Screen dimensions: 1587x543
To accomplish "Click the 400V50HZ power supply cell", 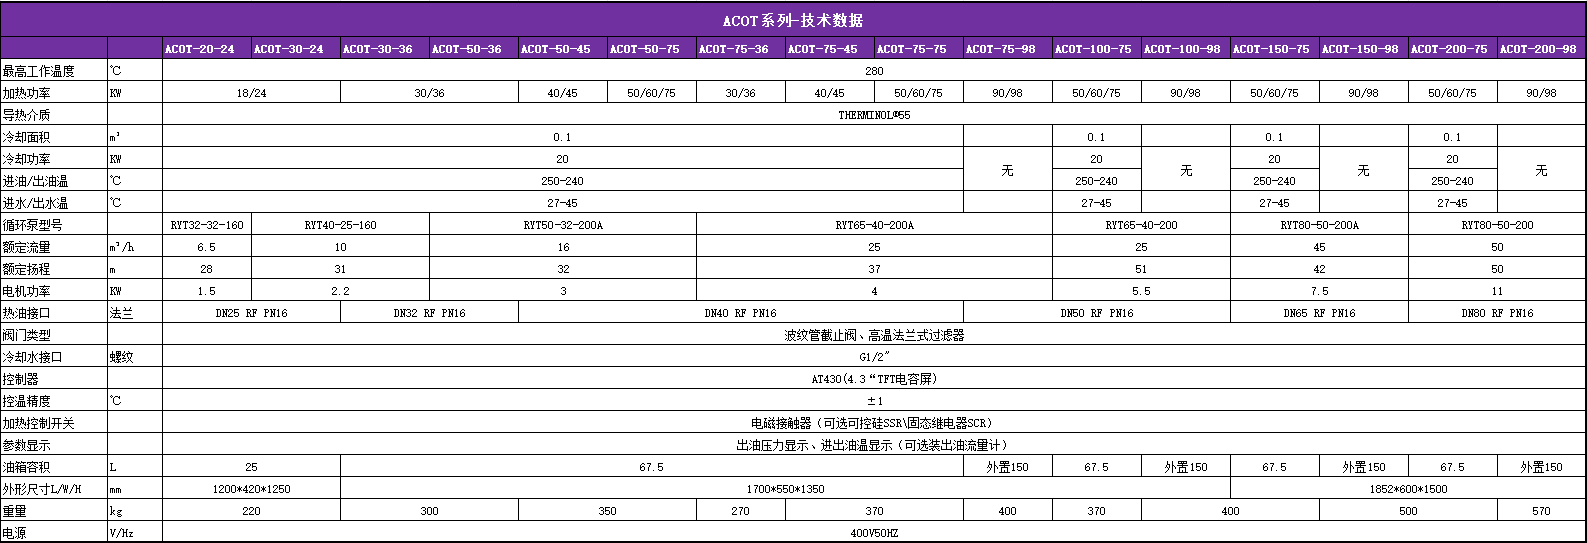I will [874, 533].
